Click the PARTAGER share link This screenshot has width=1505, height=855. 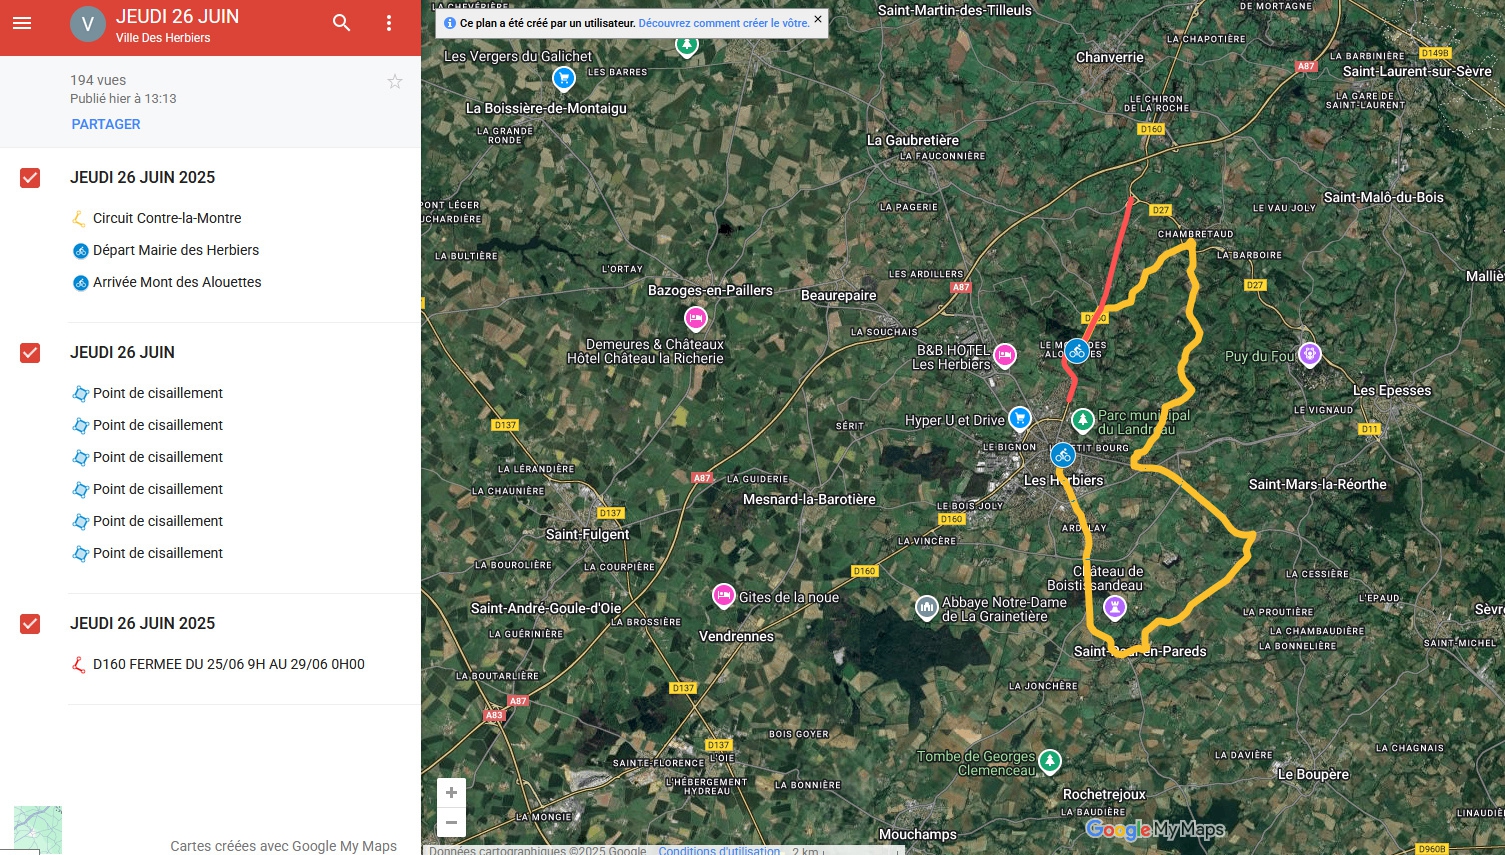coord(106,124)
